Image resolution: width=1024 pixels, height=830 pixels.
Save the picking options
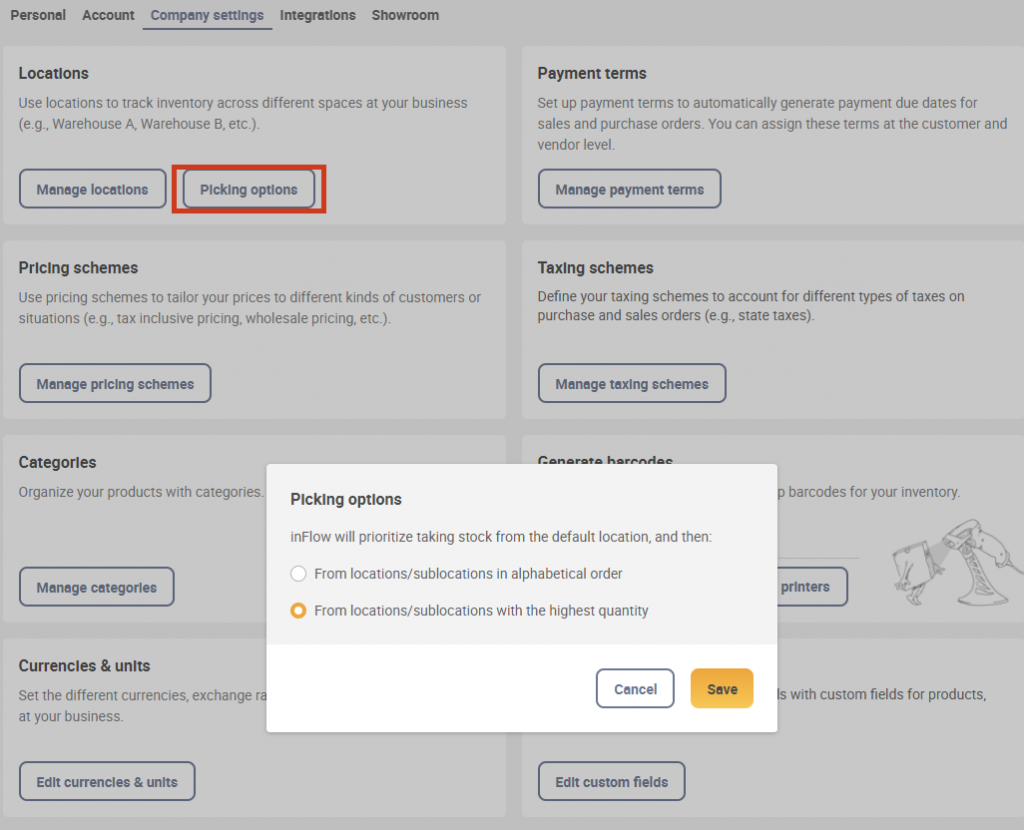click(x=722, y=688)
